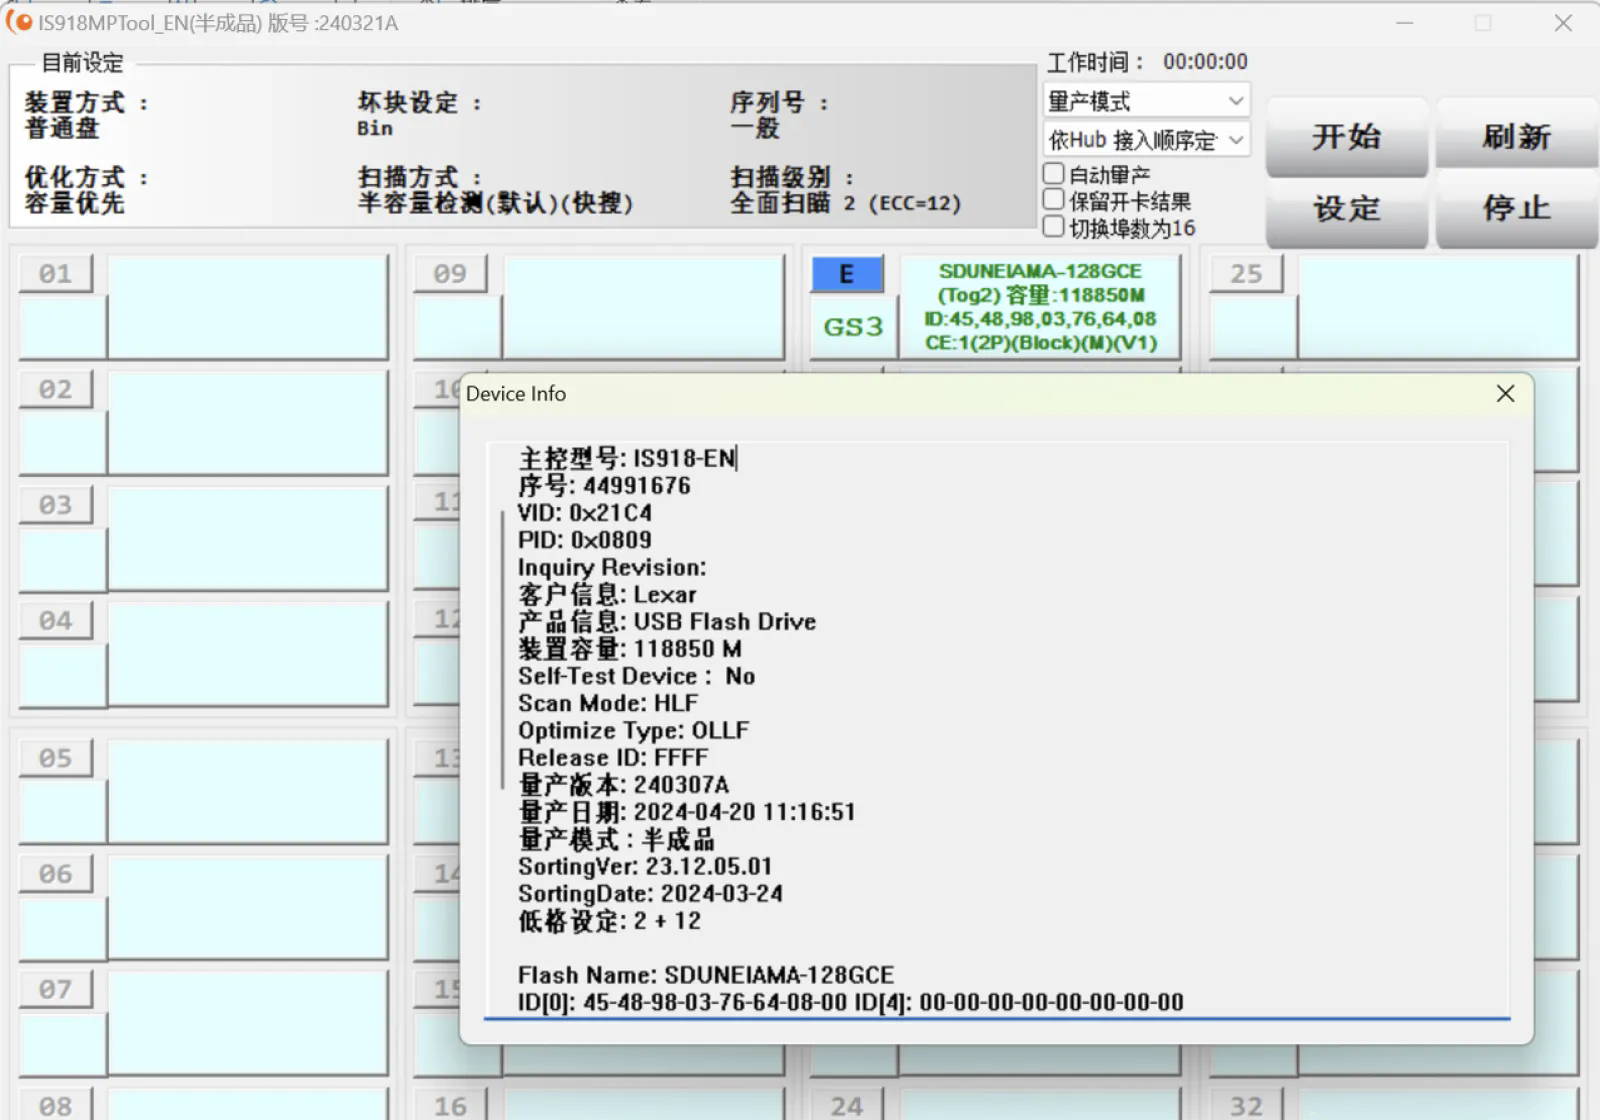
Task: Click the 客户信息: Lexar line
Action: point(607,594)
